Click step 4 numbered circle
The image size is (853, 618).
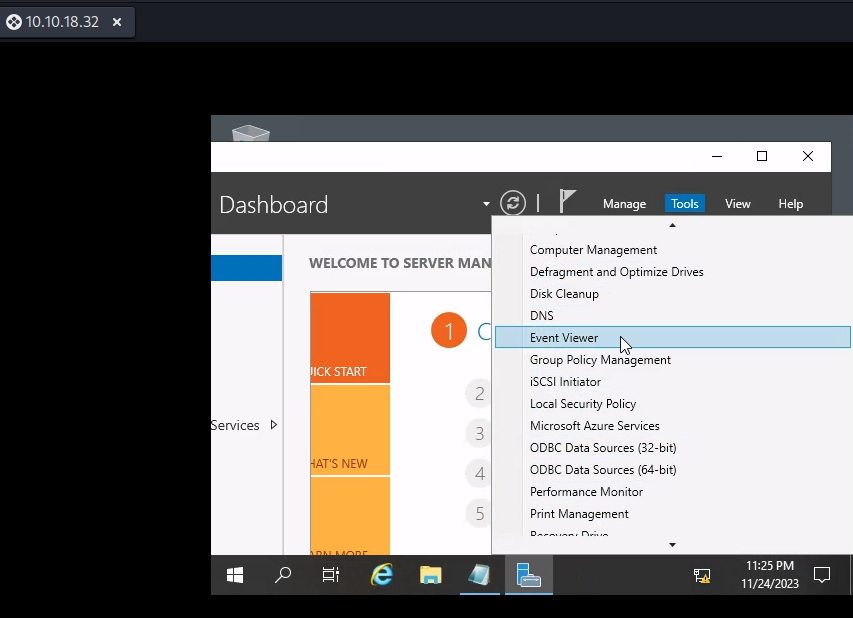479,473
